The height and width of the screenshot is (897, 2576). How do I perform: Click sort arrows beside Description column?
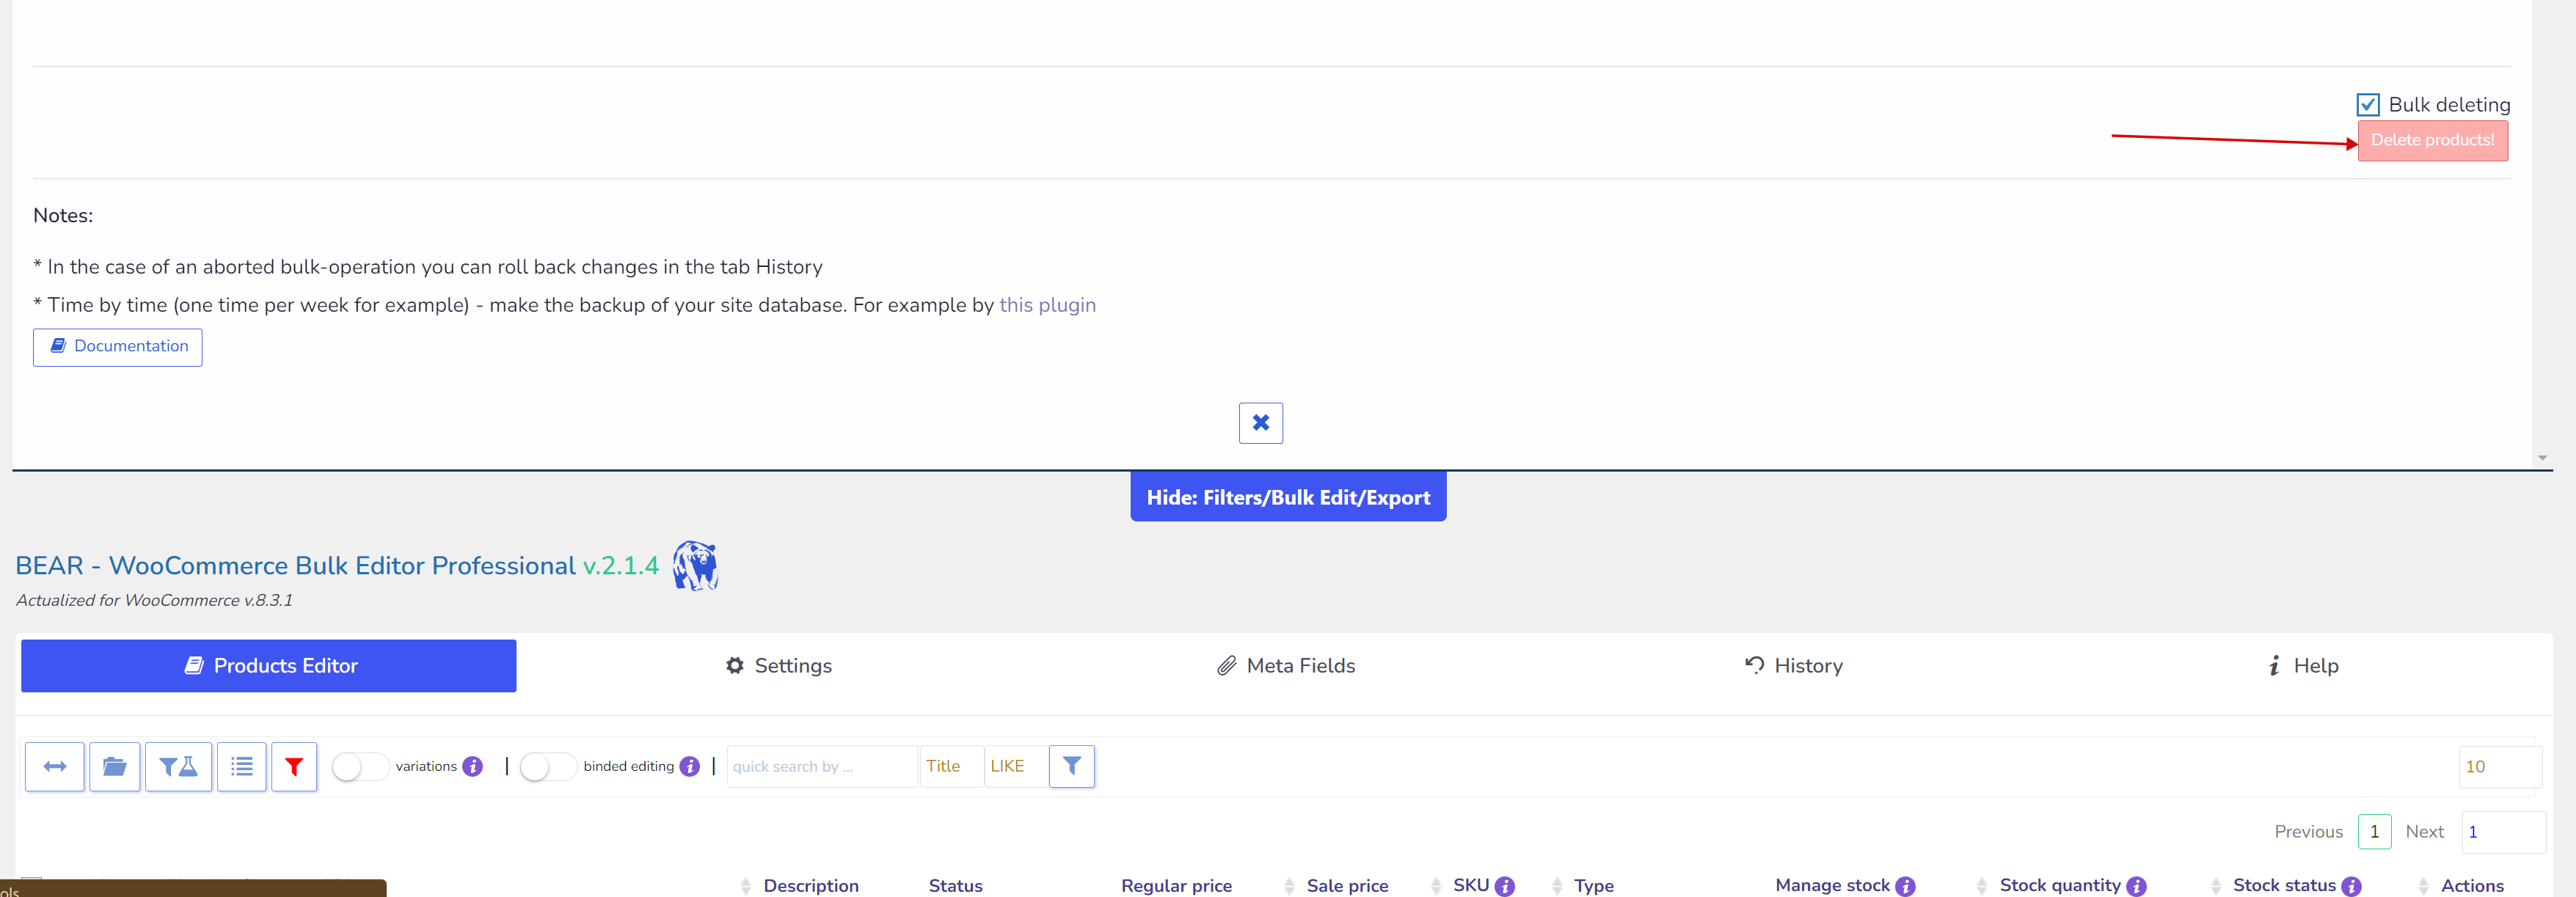pos(746,886)
